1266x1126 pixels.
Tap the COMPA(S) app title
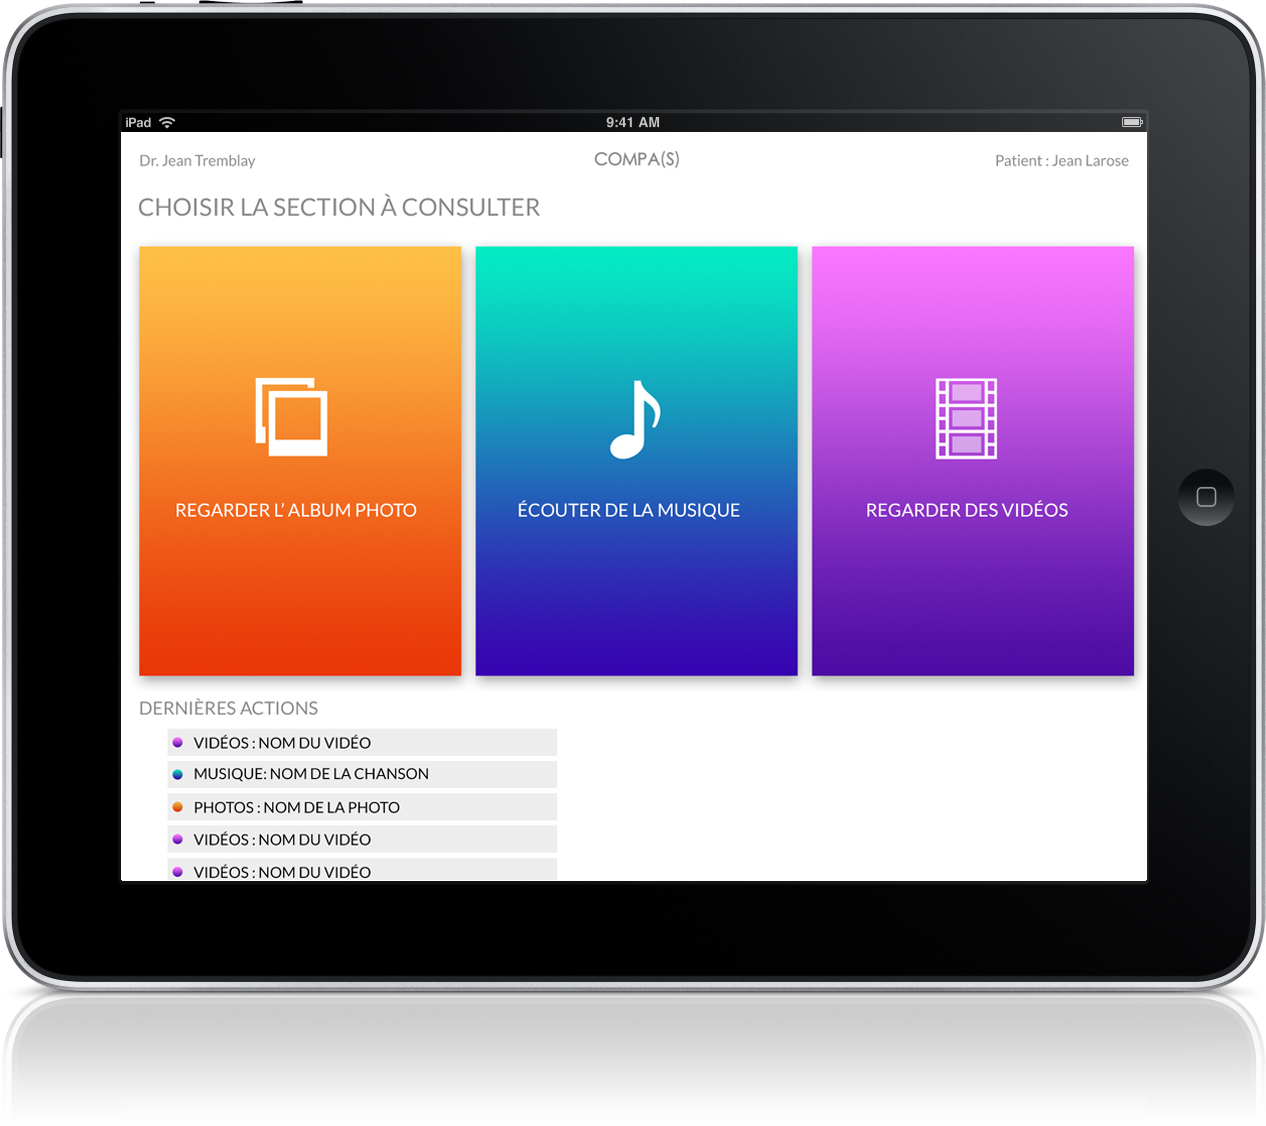(x=636, y=159)
